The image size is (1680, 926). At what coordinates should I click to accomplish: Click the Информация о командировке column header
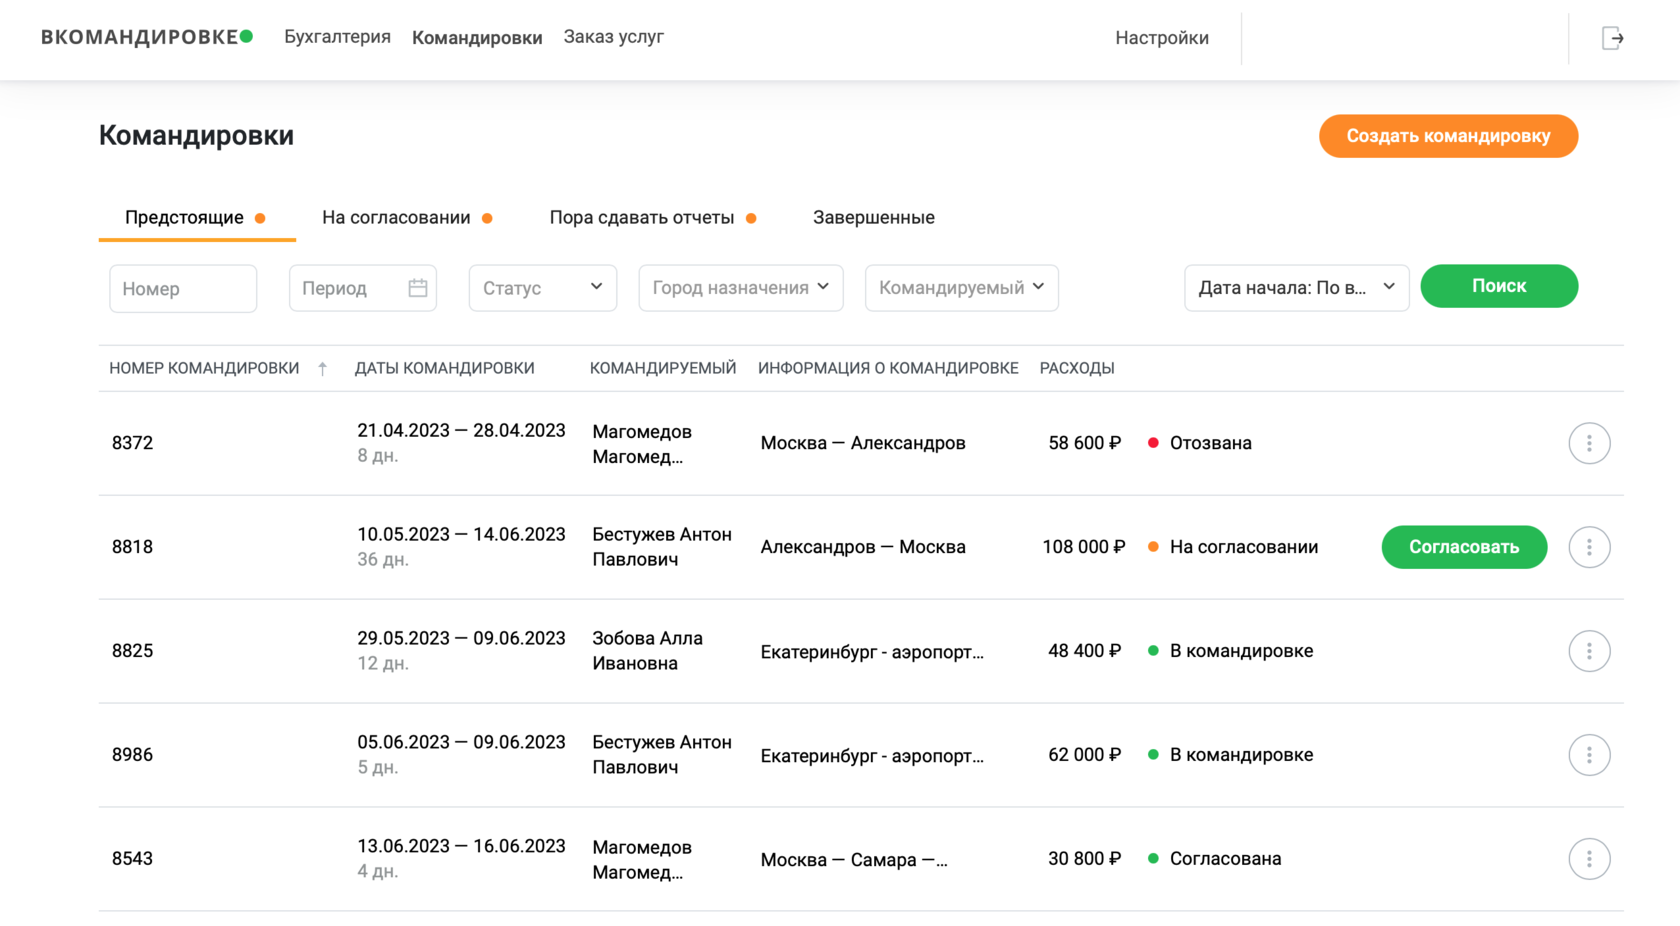888,368
